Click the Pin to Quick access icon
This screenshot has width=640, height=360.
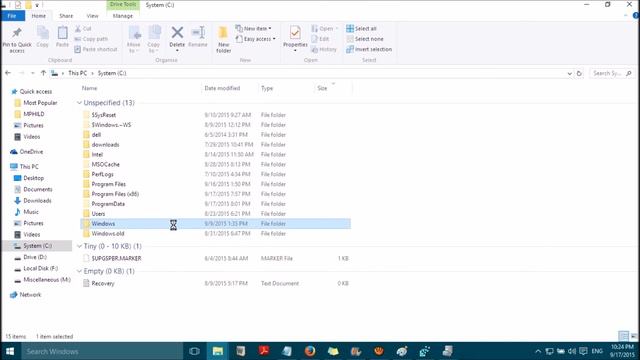point(17,33)
